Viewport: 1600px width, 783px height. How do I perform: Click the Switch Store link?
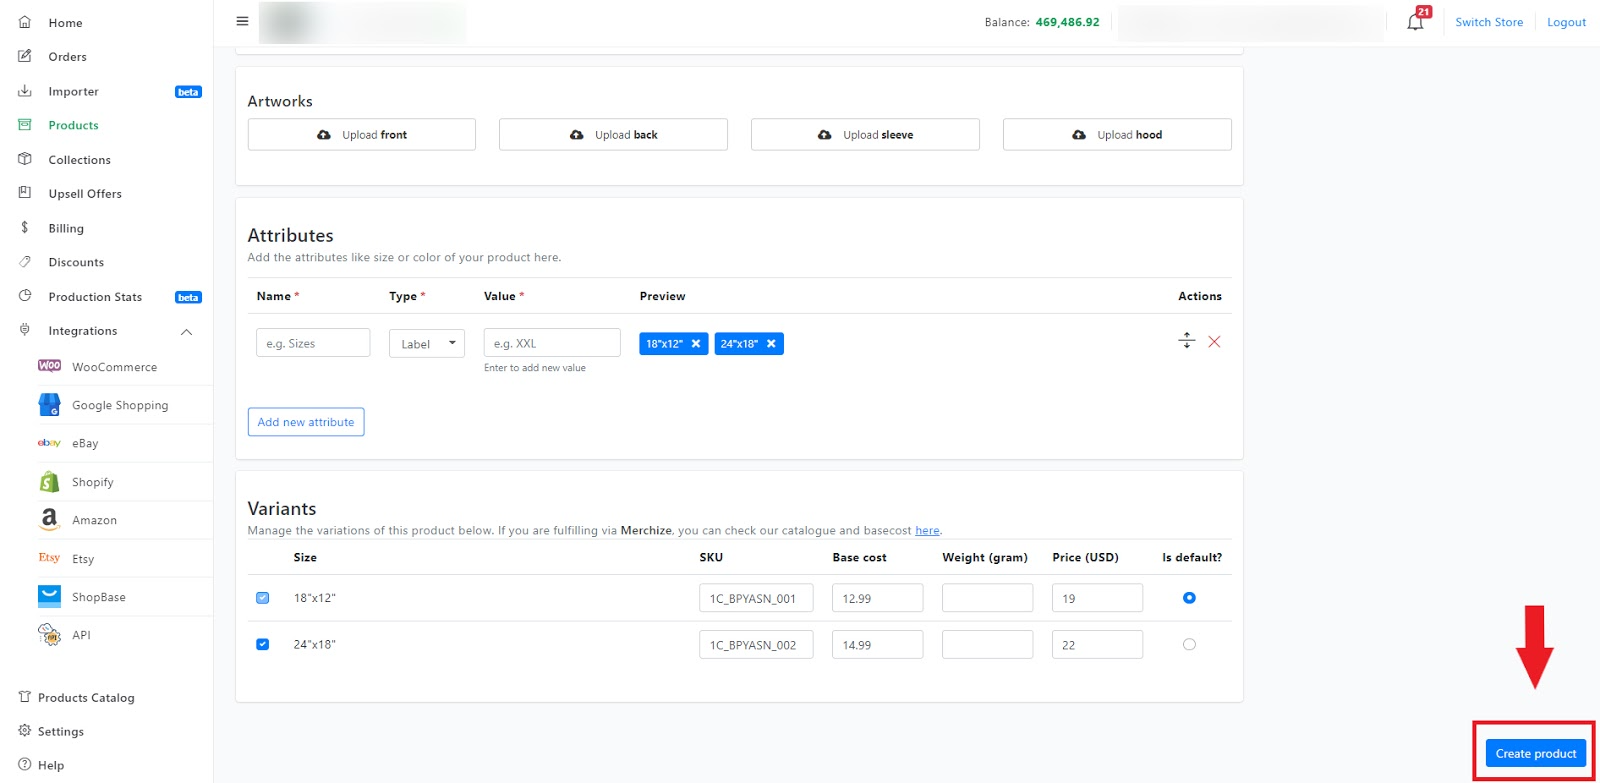coord(1489,22)
